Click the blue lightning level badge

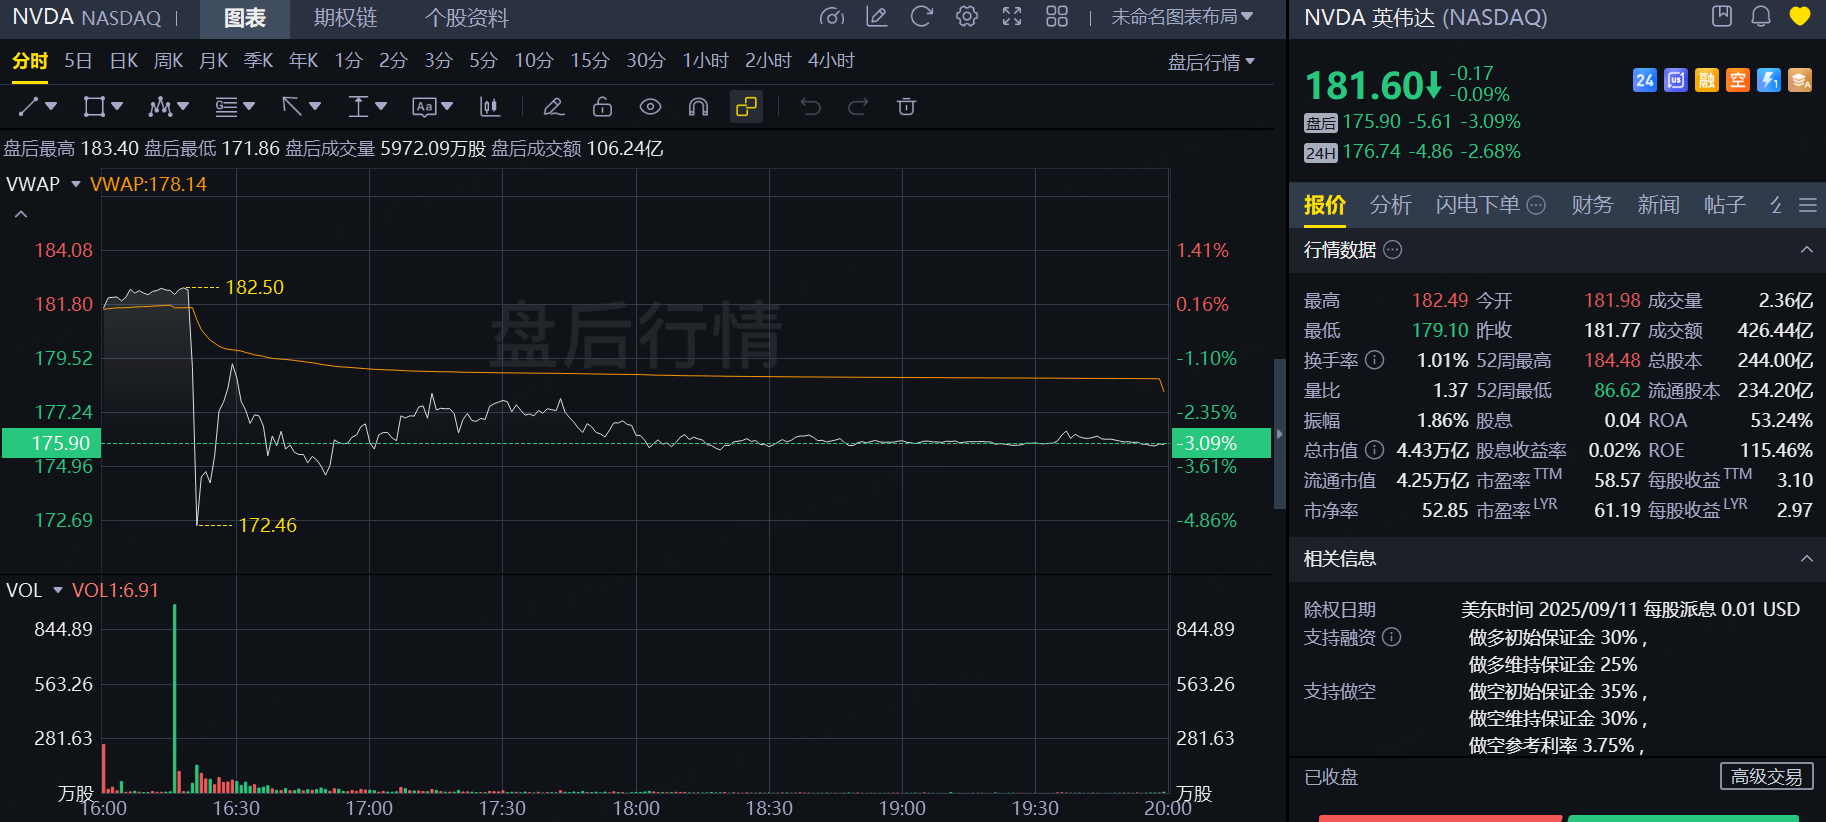(1769, 80)
